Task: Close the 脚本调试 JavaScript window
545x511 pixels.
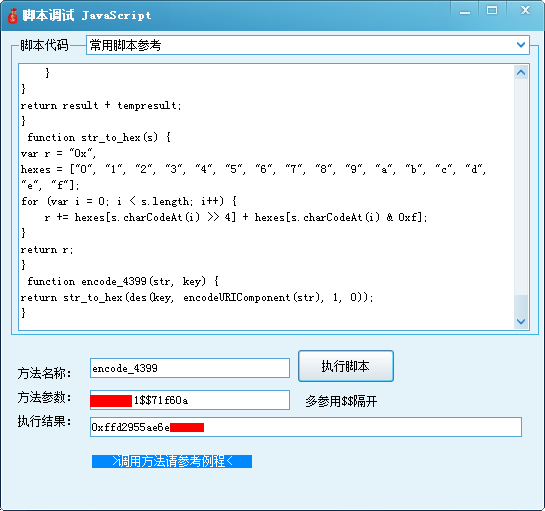Action: pyautogui.click(x=525, y=11)
